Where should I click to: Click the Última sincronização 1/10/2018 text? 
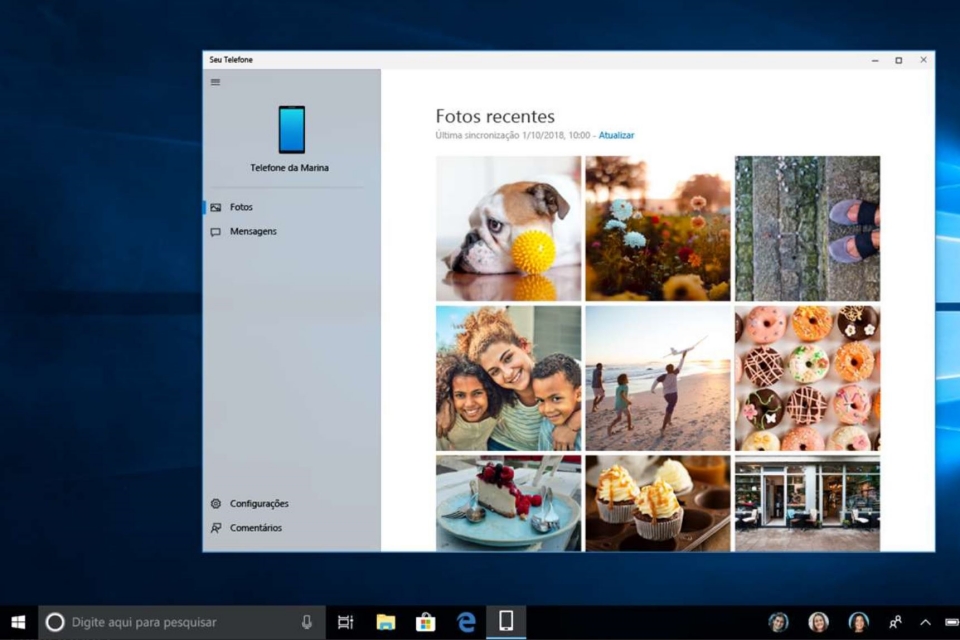(x=513, y=135)
